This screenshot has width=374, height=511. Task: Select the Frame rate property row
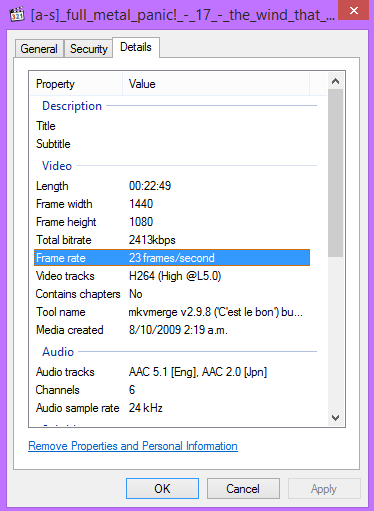[172, 258]
